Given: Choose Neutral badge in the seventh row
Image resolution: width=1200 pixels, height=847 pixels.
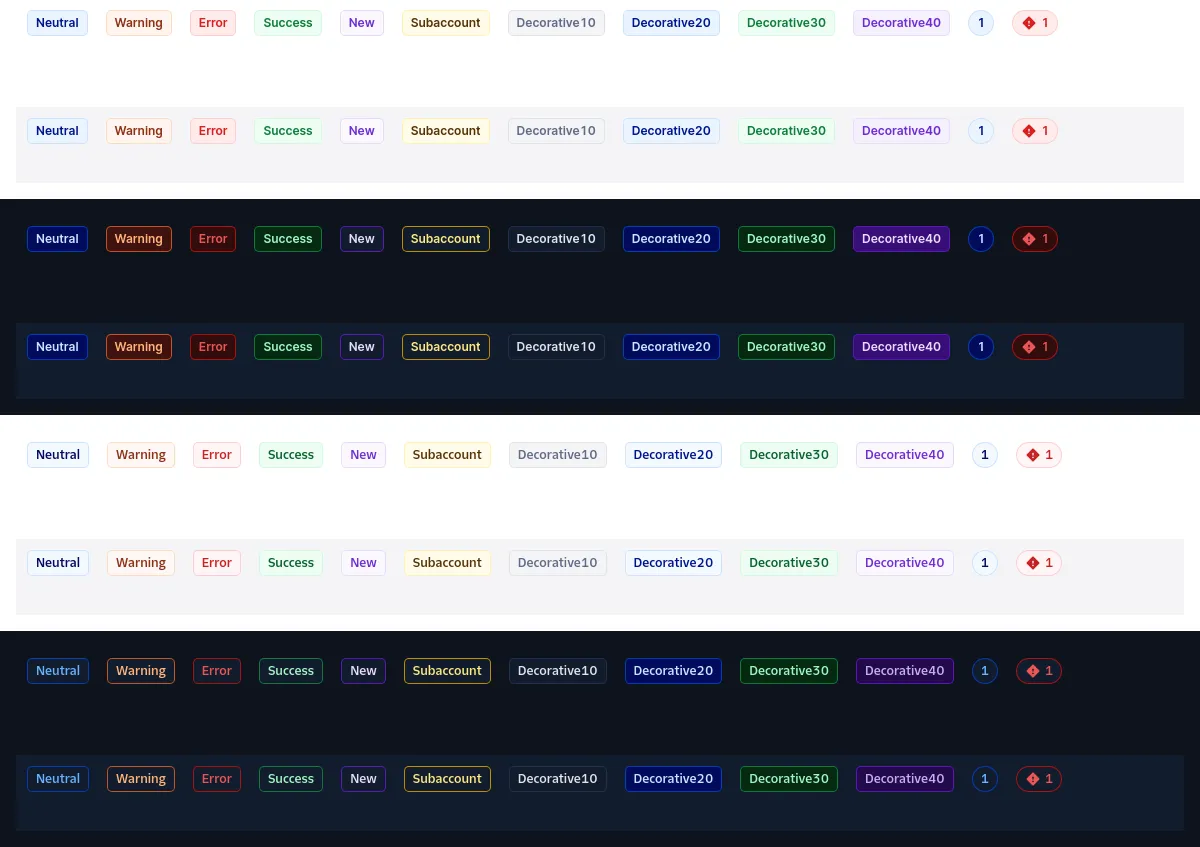Looking at the screenshot, I should [58, 671].
